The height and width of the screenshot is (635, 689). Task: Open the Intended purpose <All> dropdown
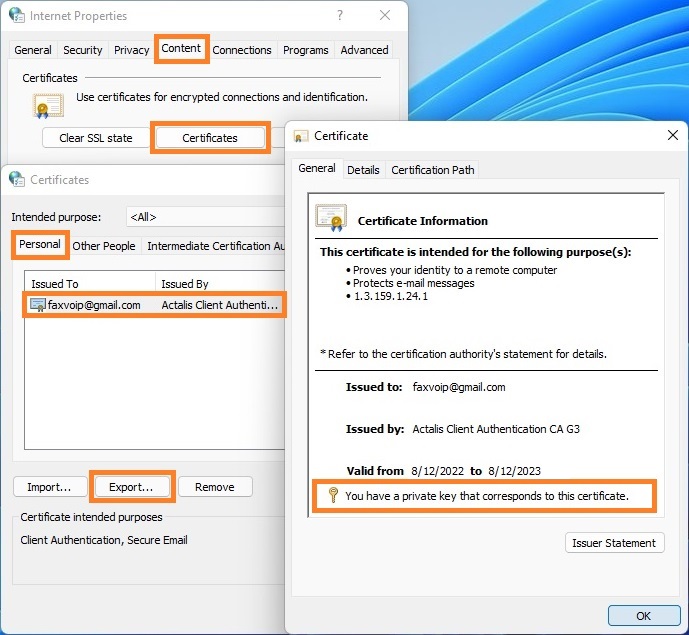point(206,217)
